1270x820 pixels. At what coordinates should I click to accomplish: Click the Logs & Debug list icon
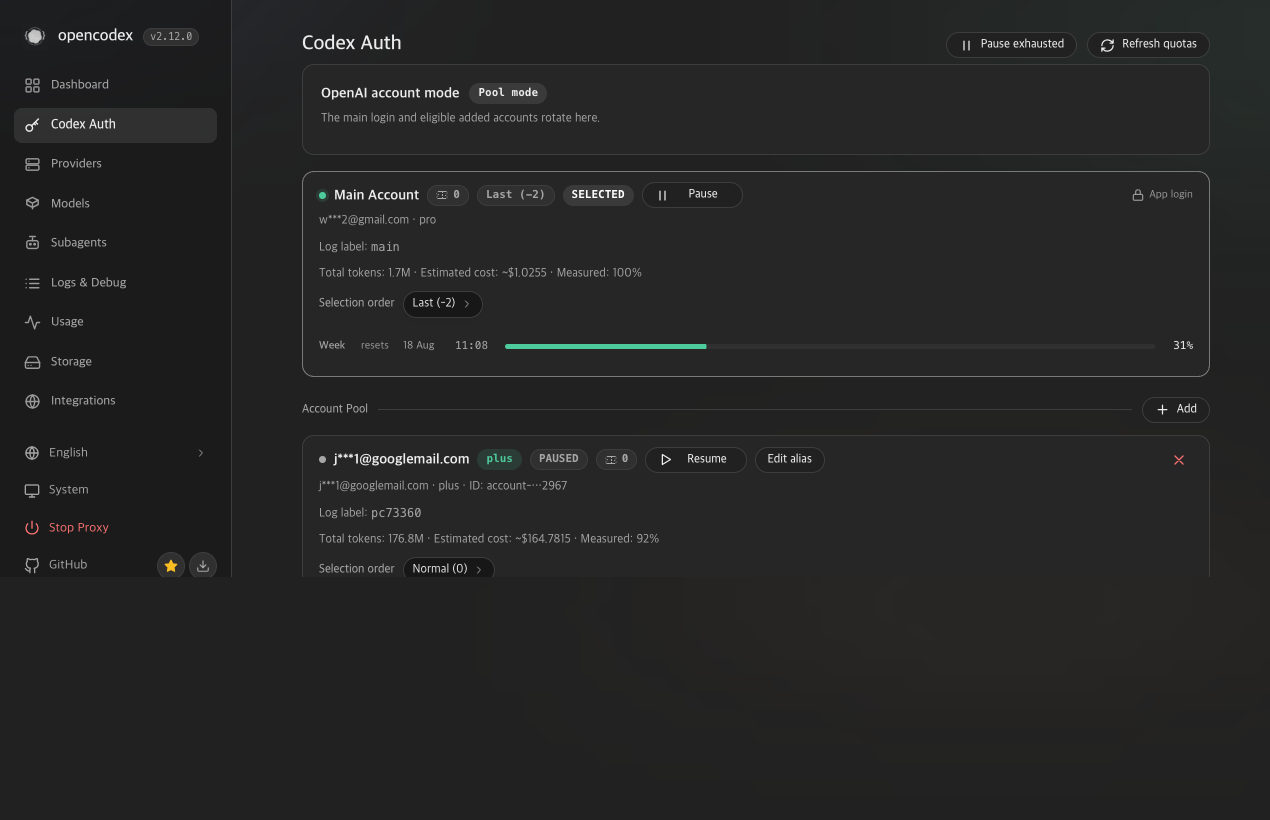32,283
